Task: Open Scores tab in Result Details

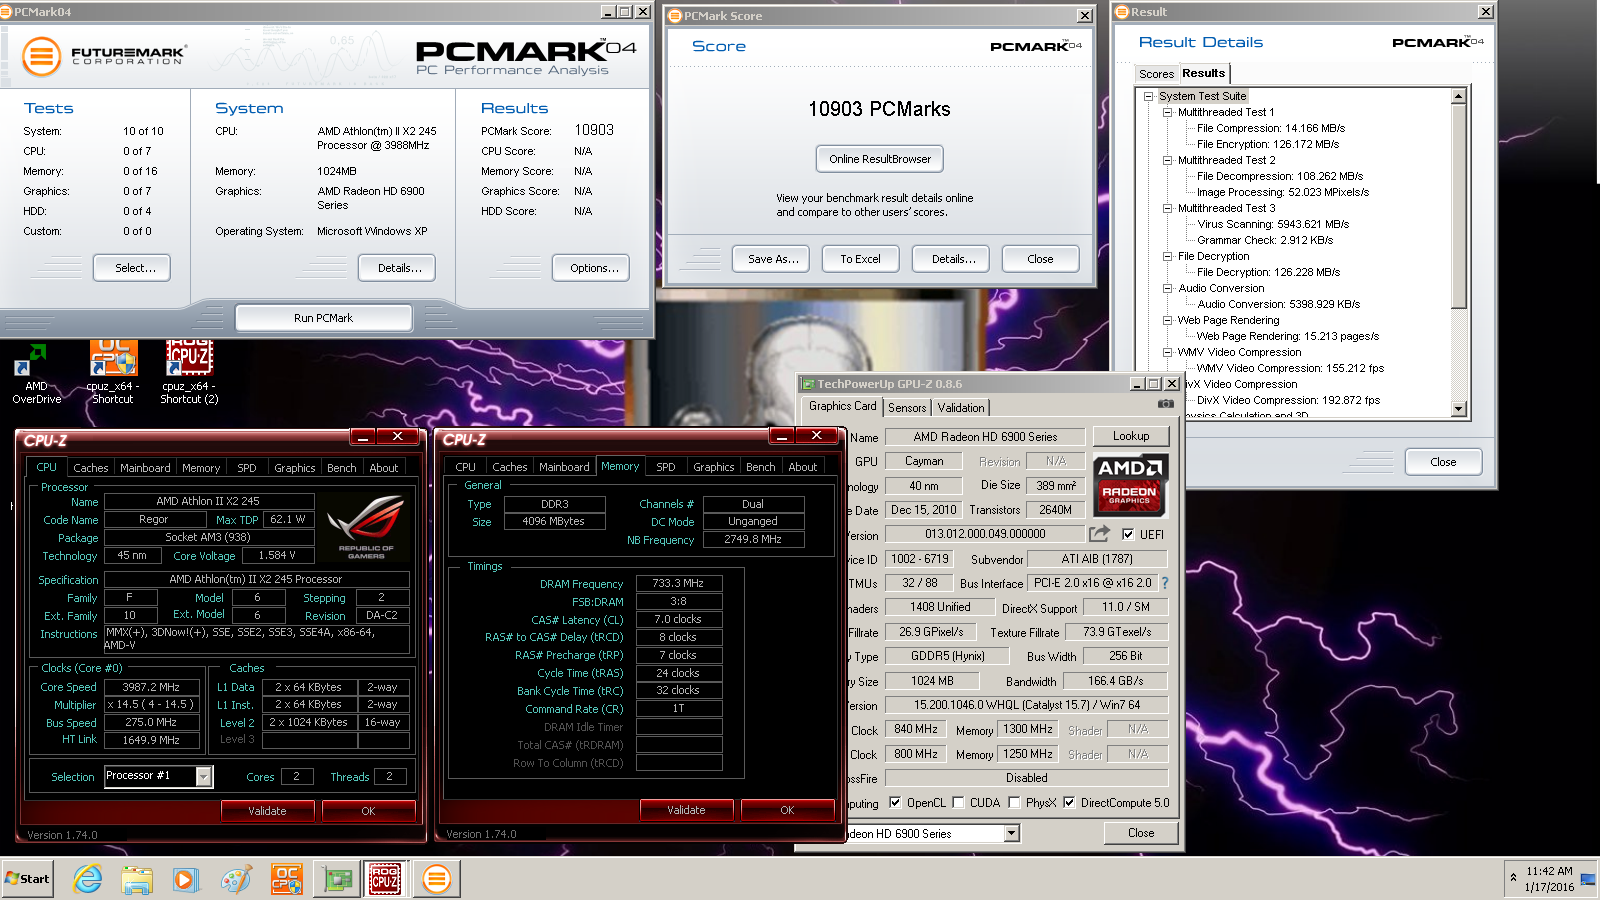Action: pyautogui.click(x=1156, y=74)
